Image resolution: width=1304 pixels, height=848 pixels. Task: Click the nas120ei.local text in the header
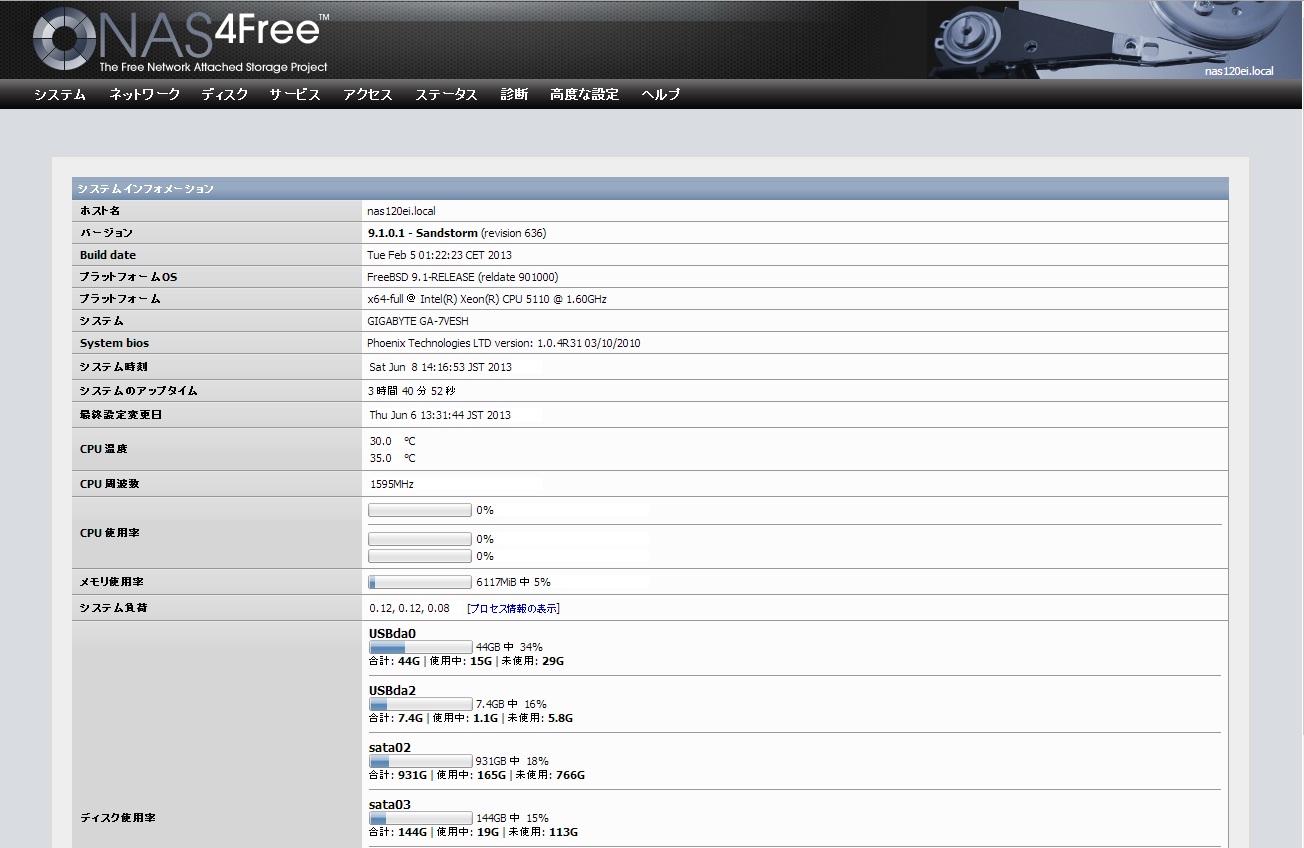tap(1239, 71)
